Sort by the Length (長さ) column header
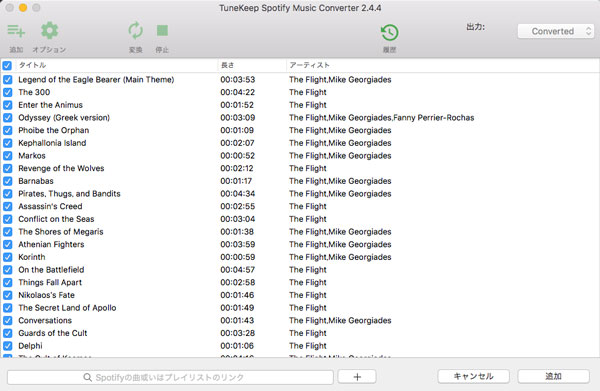The width and height of the screenshot is (600, 391). [252, 65]
